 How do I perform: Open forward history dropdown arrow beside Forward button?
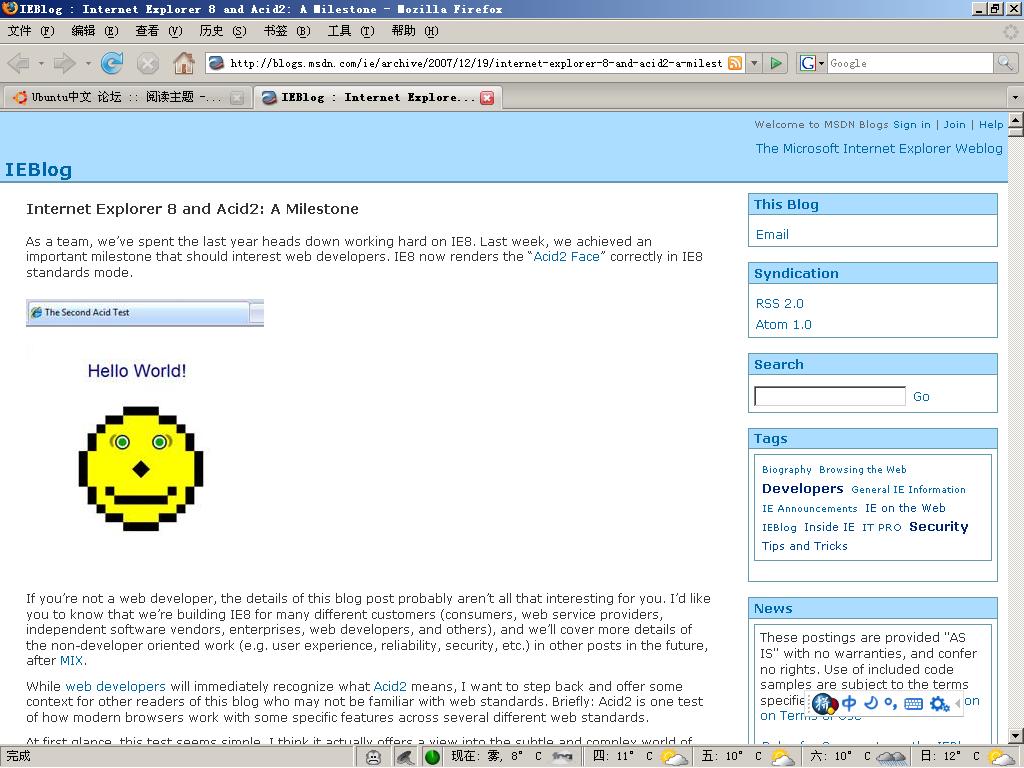[x=88, y=63]
